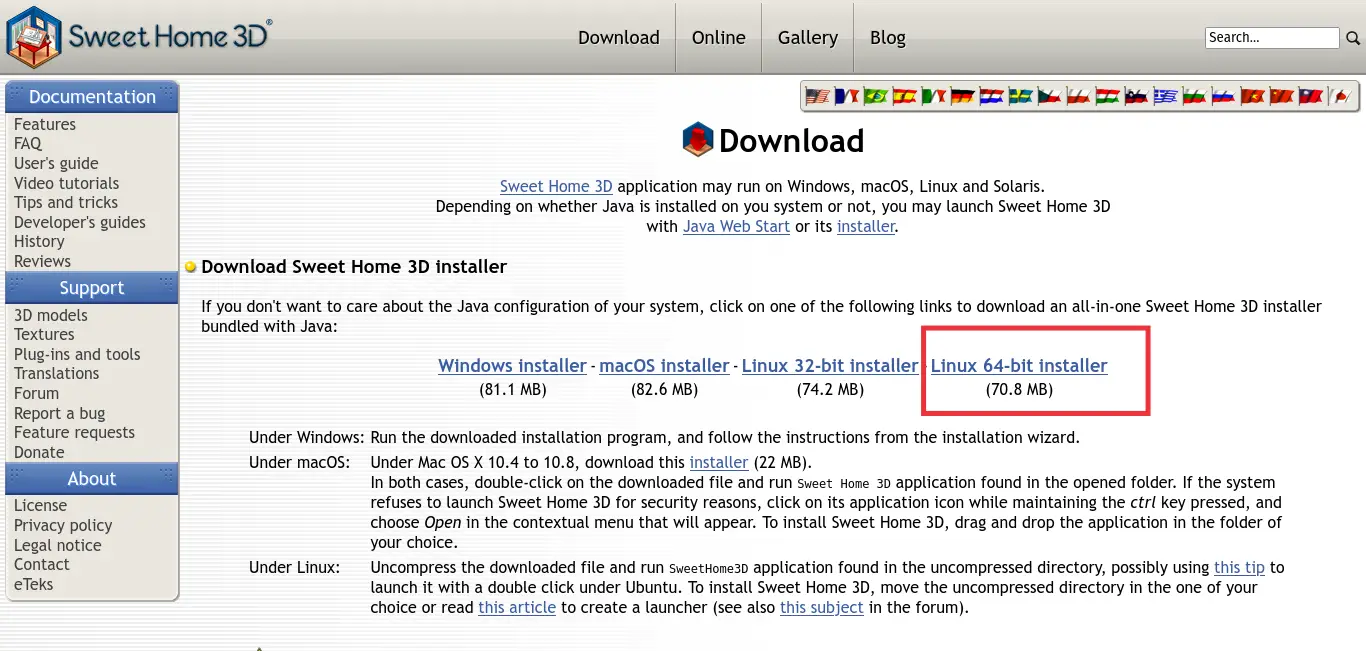Switch language with the French flag
This screenshot has height=651, width=1366.
(847, 97)
